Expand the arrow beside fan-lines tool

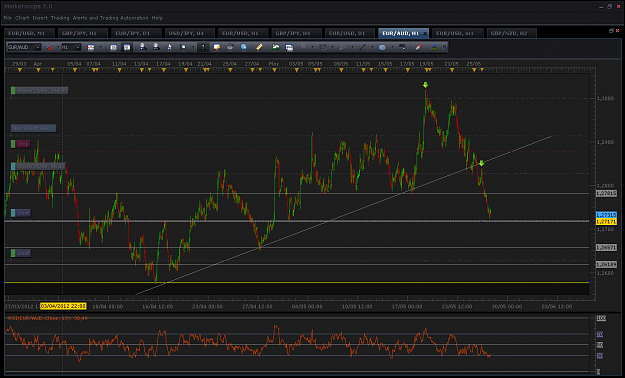352,47
